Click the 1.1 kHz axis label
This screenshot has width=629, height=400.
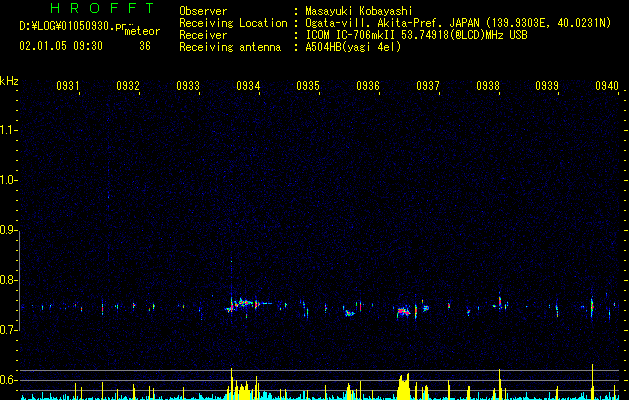coord(8,130)
